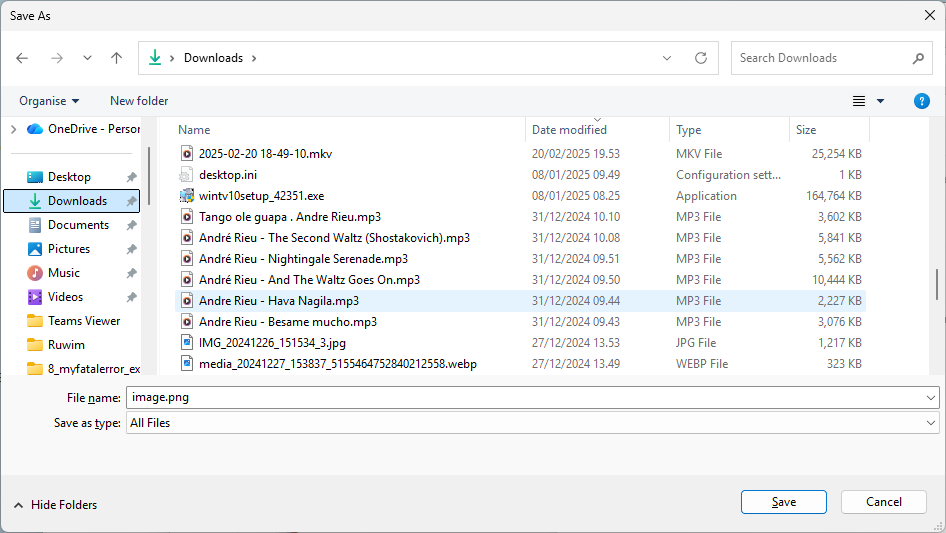Click the MKV file's media icon
This screenshot has width=946, height=533.
pyautogui.click(x=187, y=153)
